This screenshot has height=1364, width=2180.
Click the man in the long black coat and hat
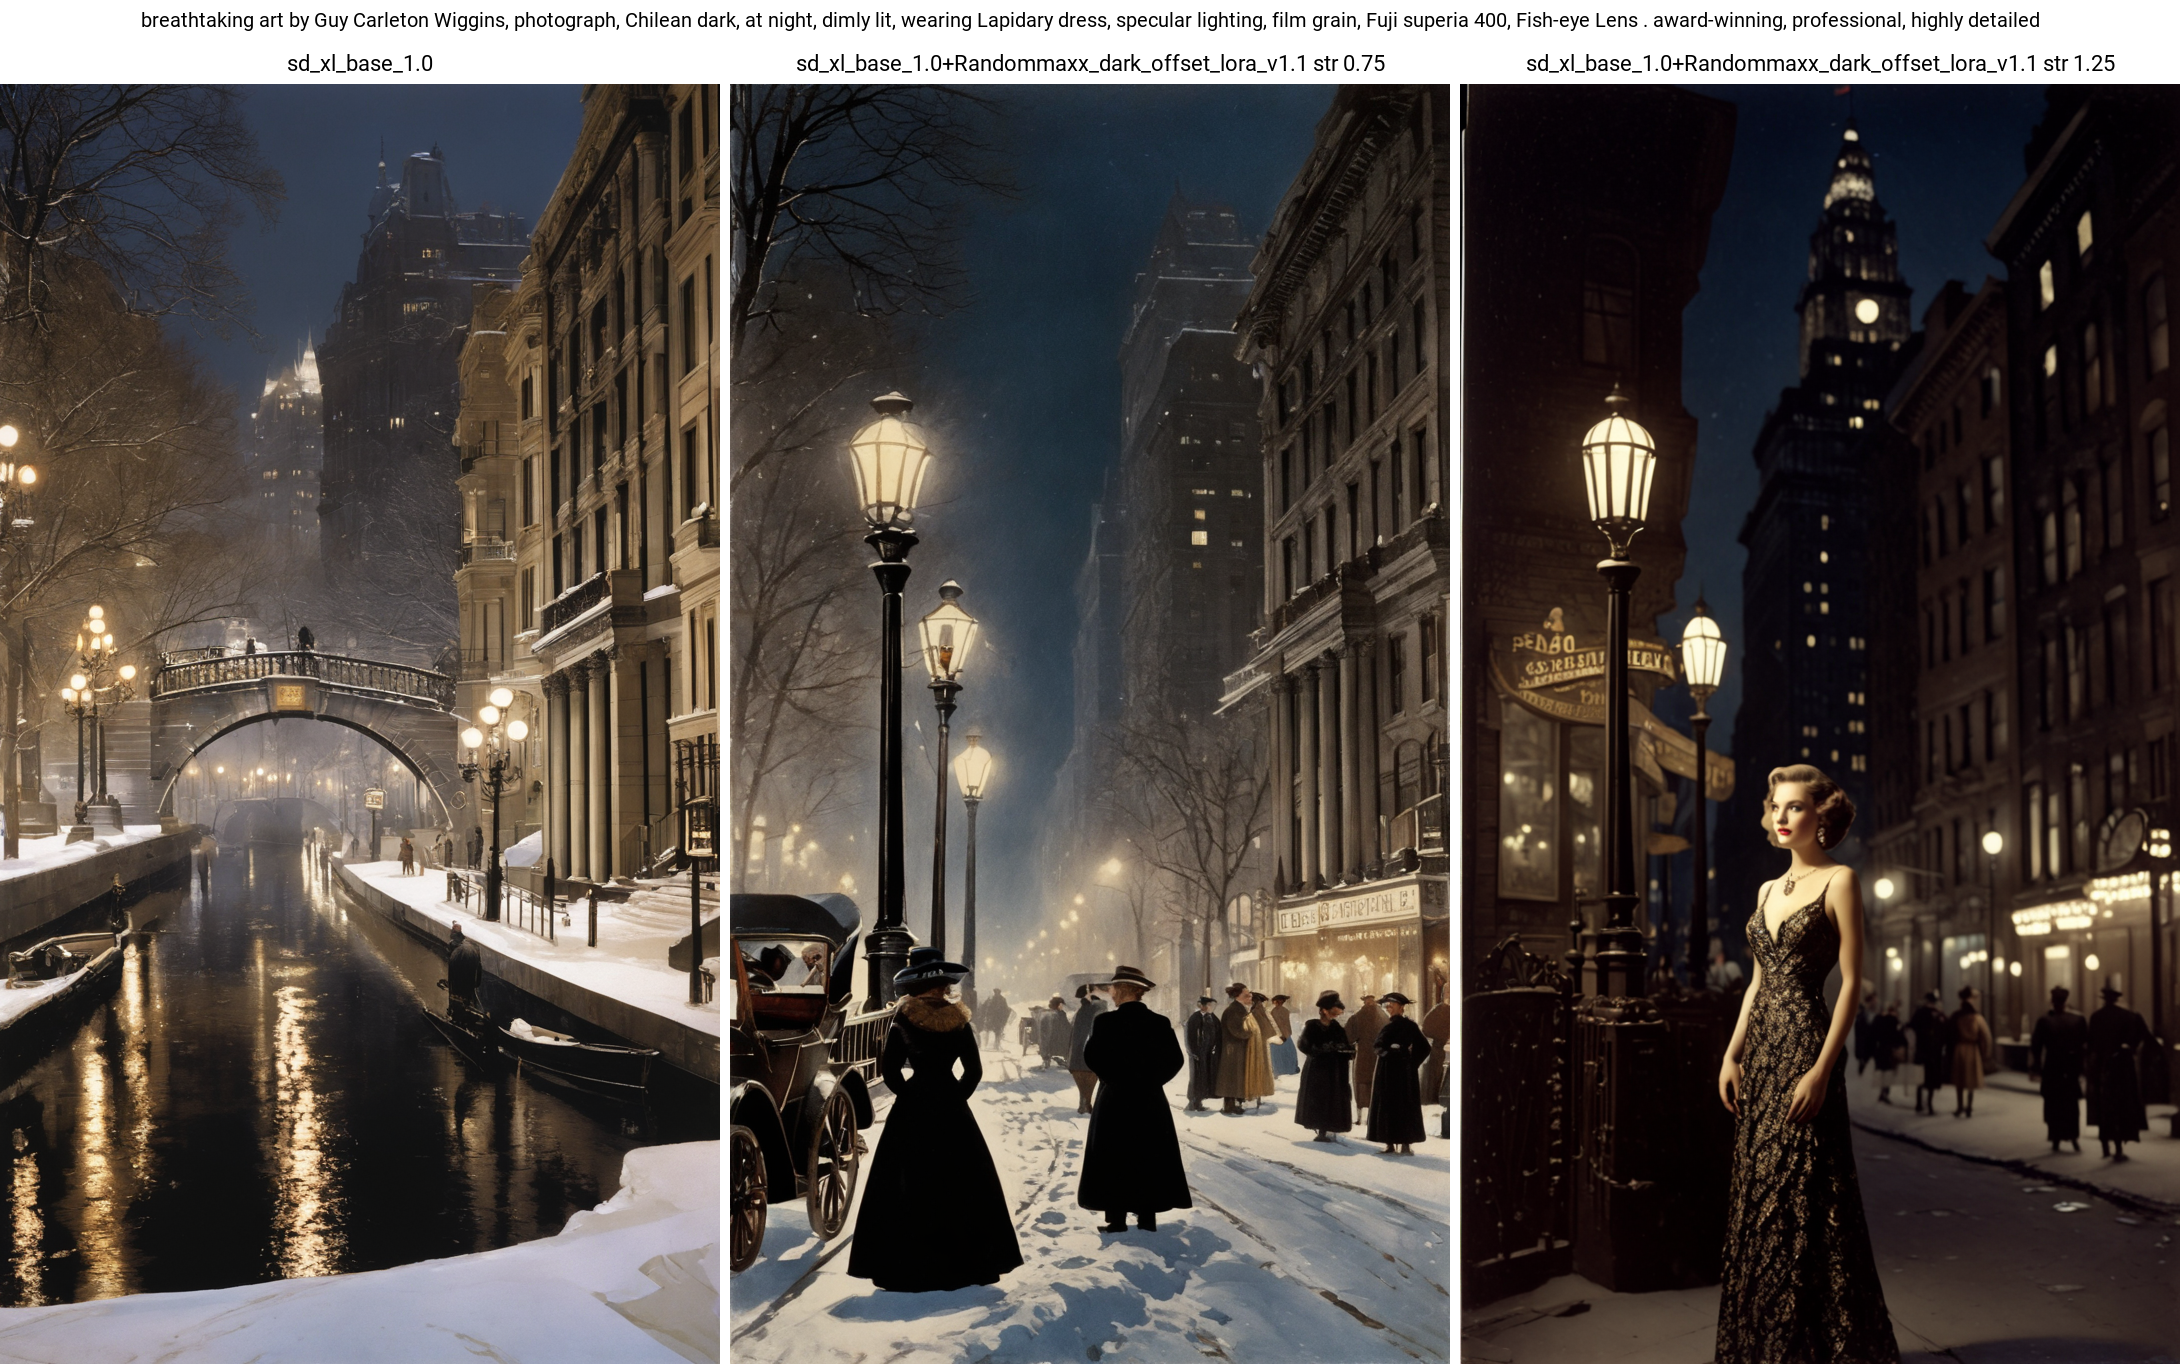coord(1133,1100)
